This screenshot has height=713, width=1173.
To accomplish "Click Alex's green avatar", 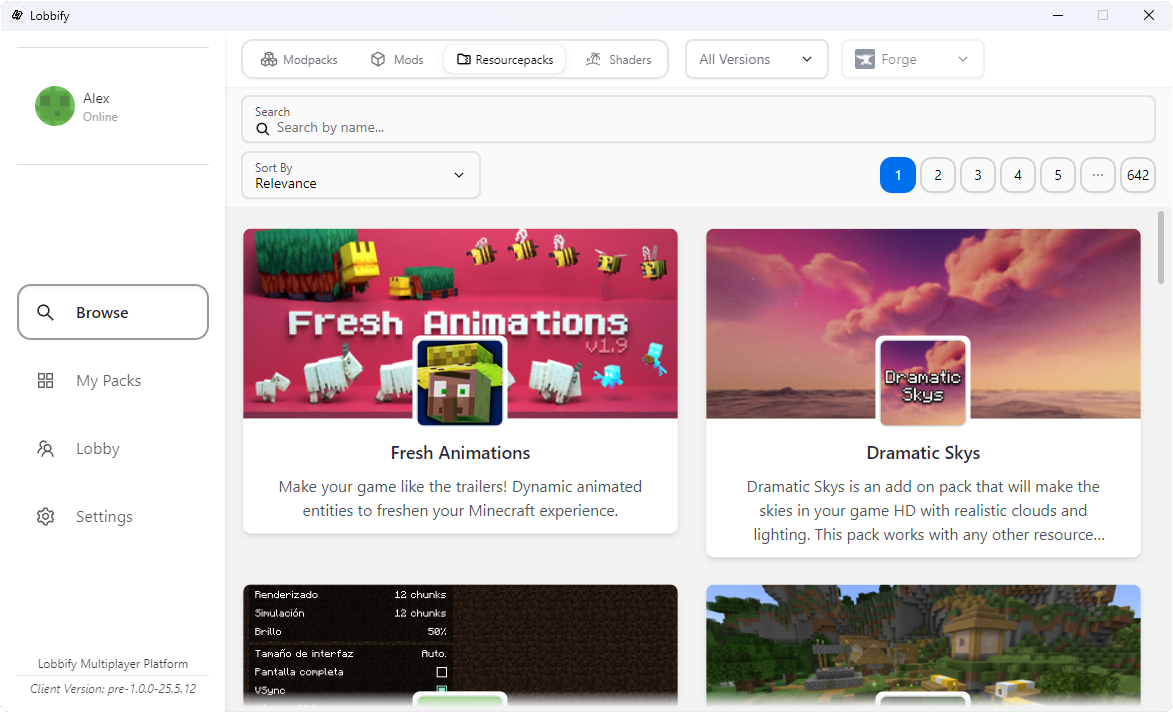I will (x=55, y=106).
